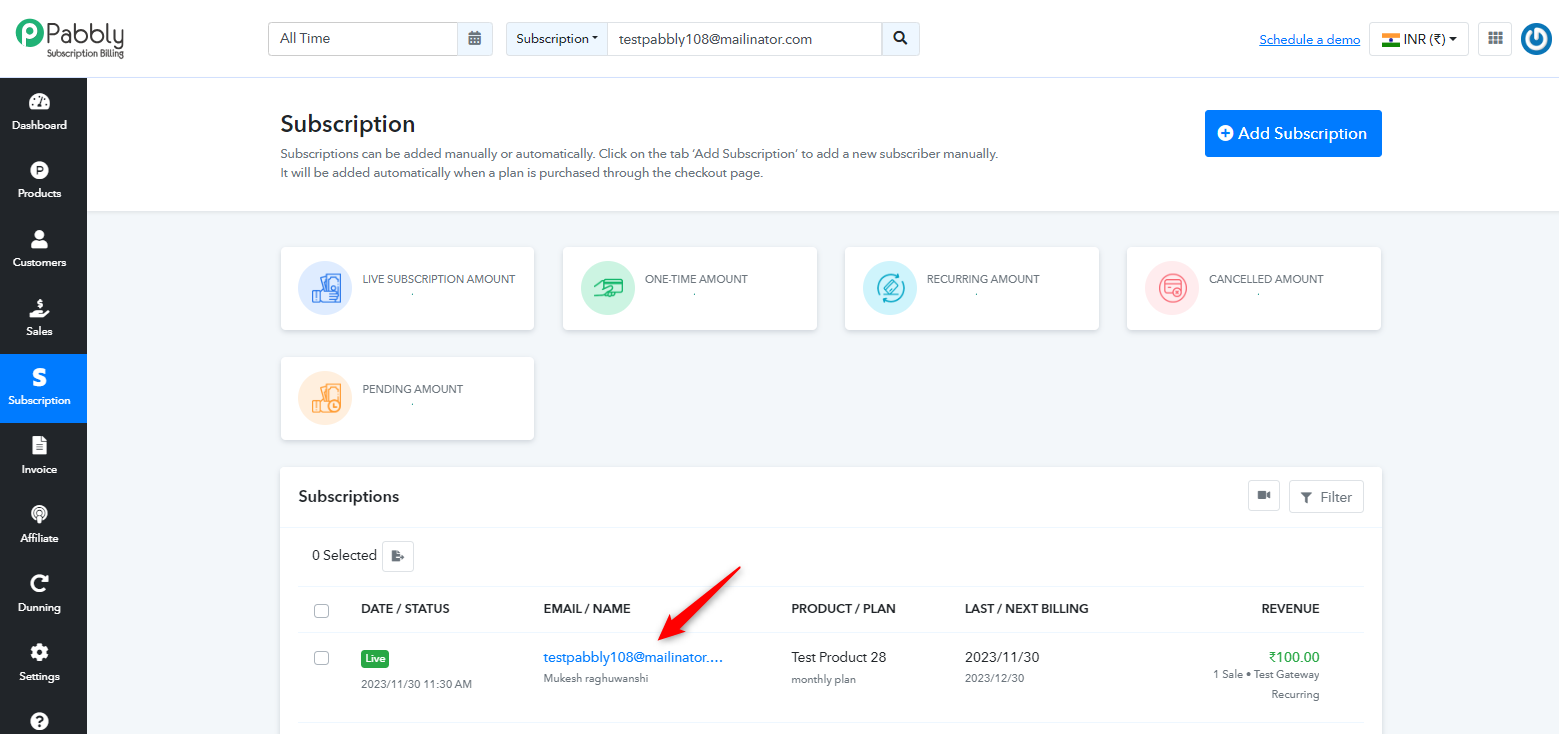Screen dimensions: 1559x734
Task: Expand the Subscription search type dropdown
Action: (x=557, y=39)
